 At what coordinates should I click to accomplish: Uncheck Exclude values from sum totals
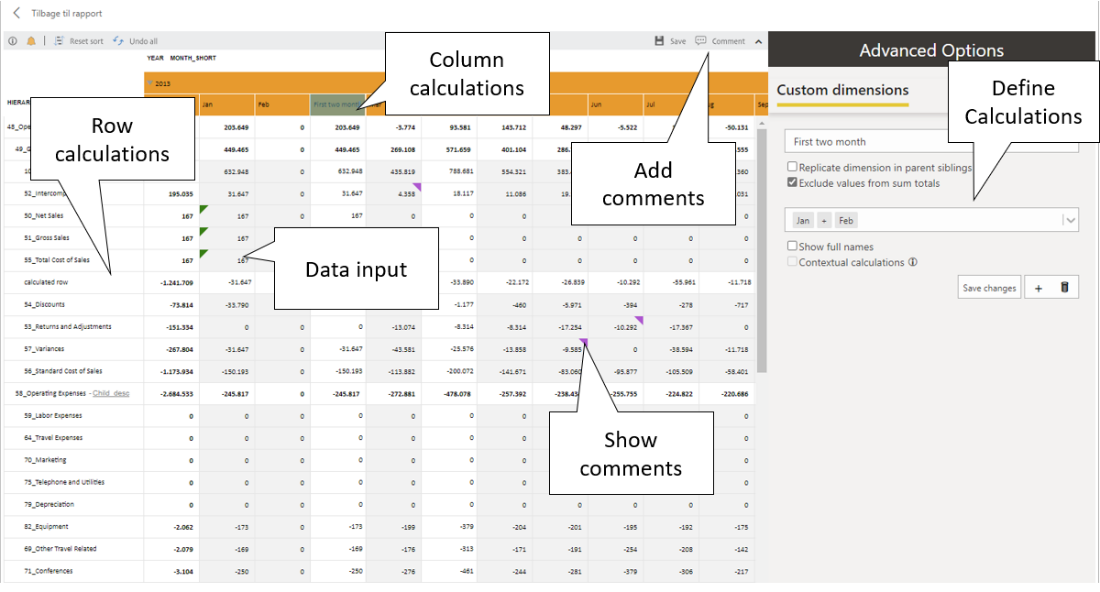click(792, 182)
